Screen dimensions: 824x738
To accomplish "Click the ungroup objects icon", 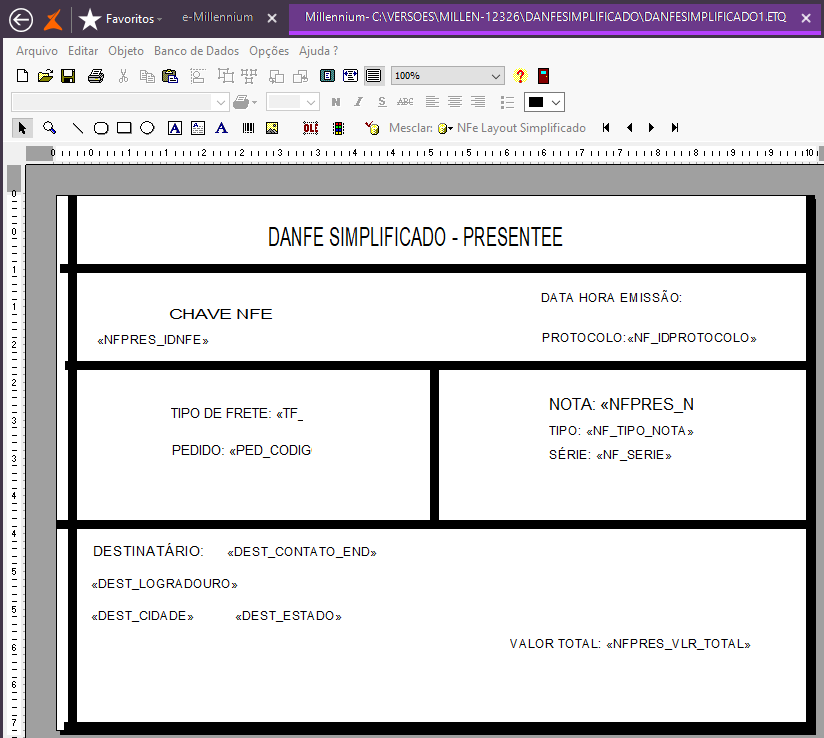I will coord(249,76).
